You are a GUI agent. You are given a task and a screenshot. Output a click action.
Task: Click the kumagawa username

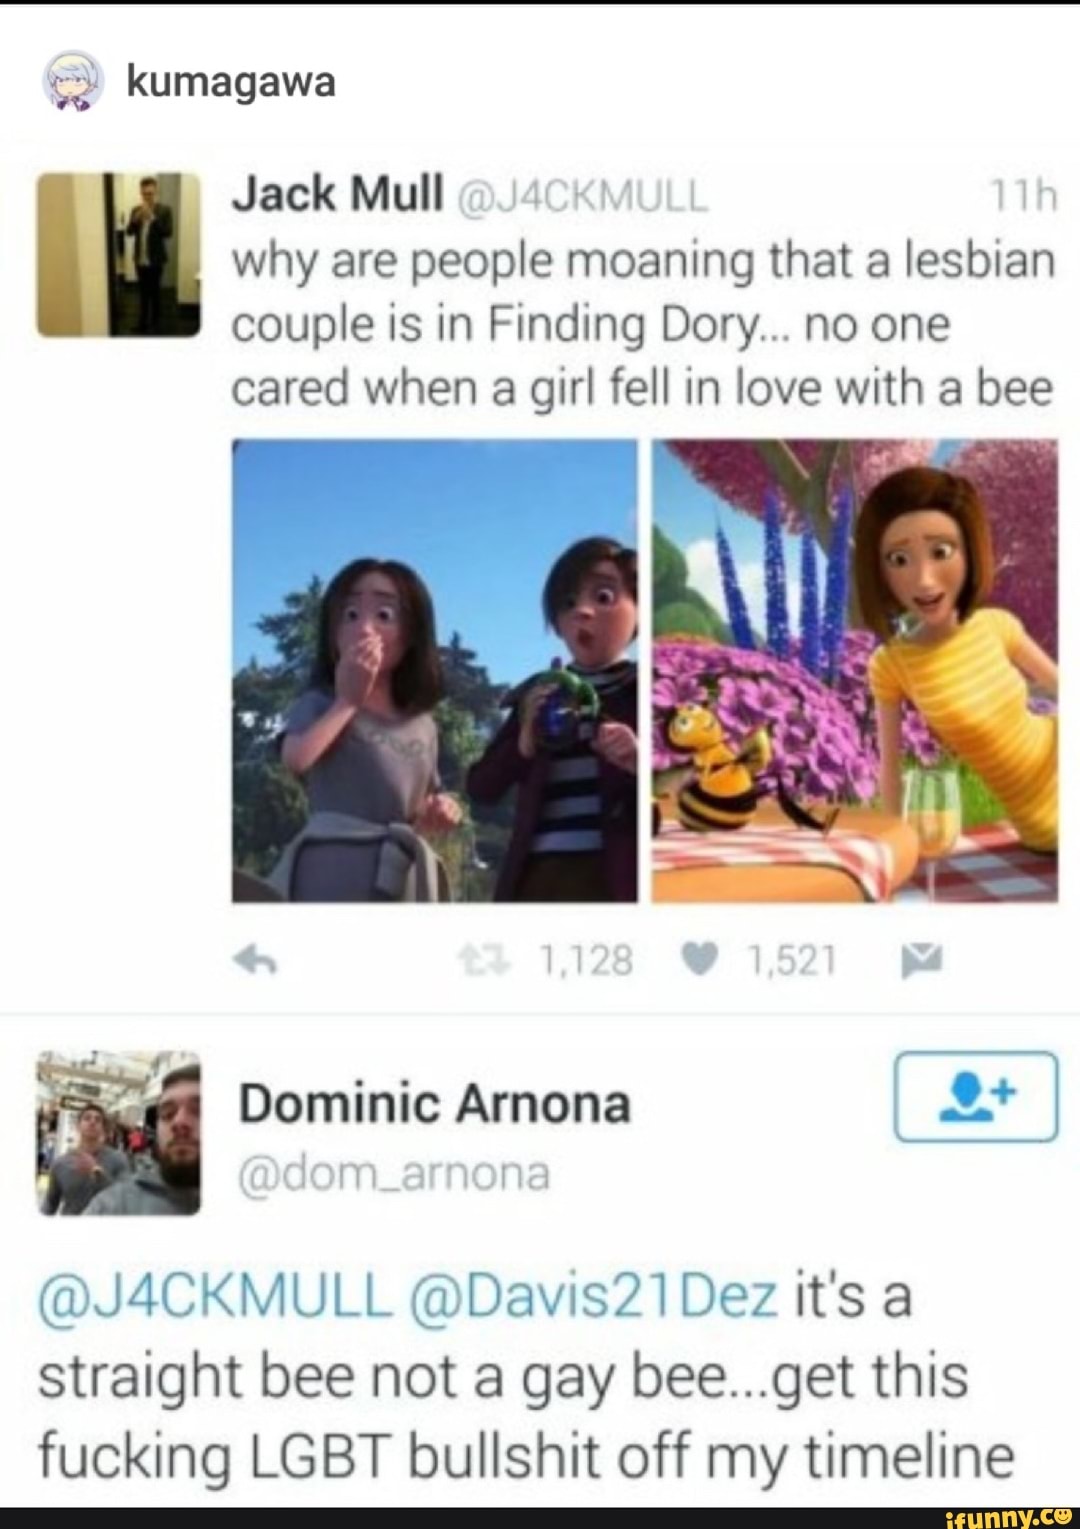[231, 82]
